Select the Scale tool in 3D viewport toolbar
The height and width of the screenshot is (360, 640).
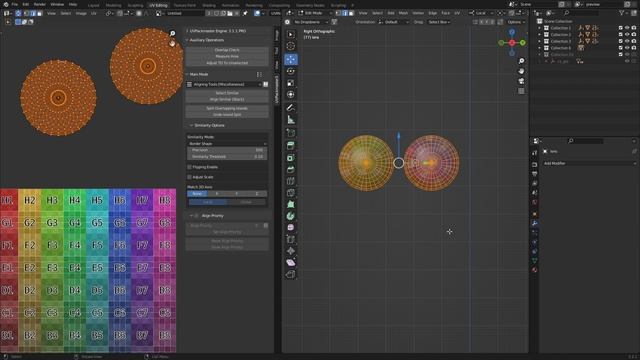pos(291,83)
